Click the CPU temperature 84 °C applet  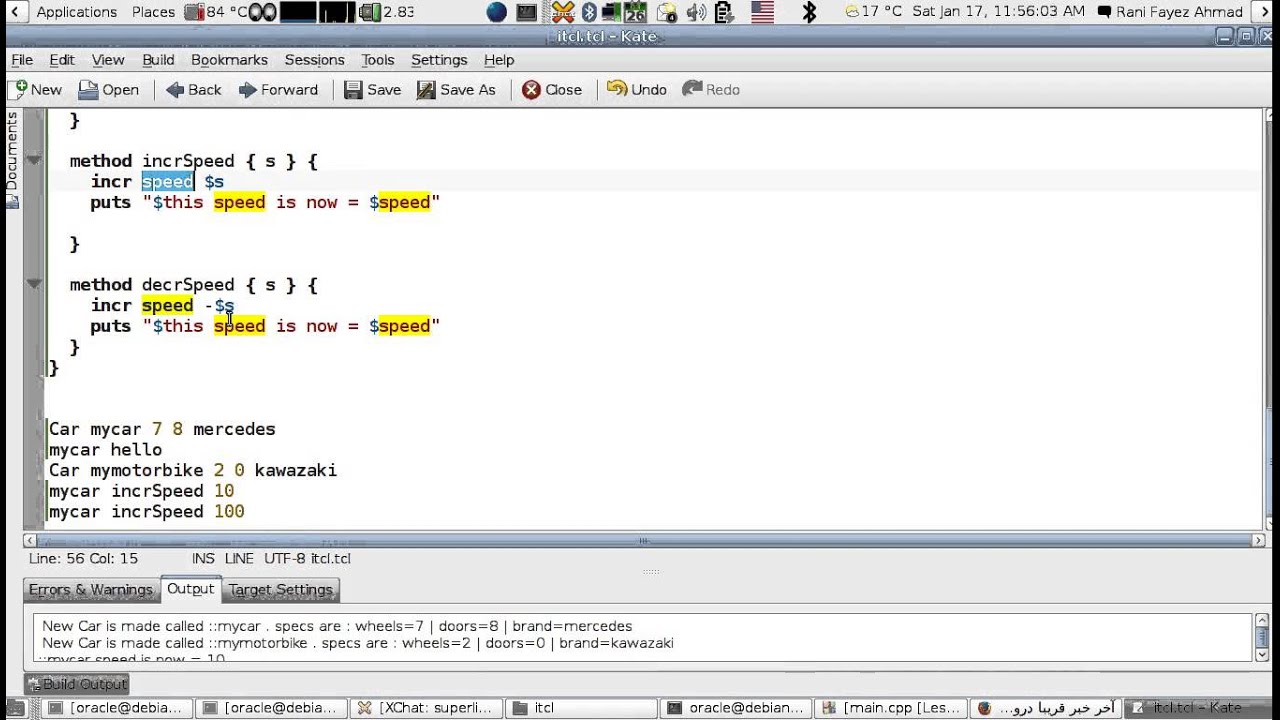click(x=216, y=12)
